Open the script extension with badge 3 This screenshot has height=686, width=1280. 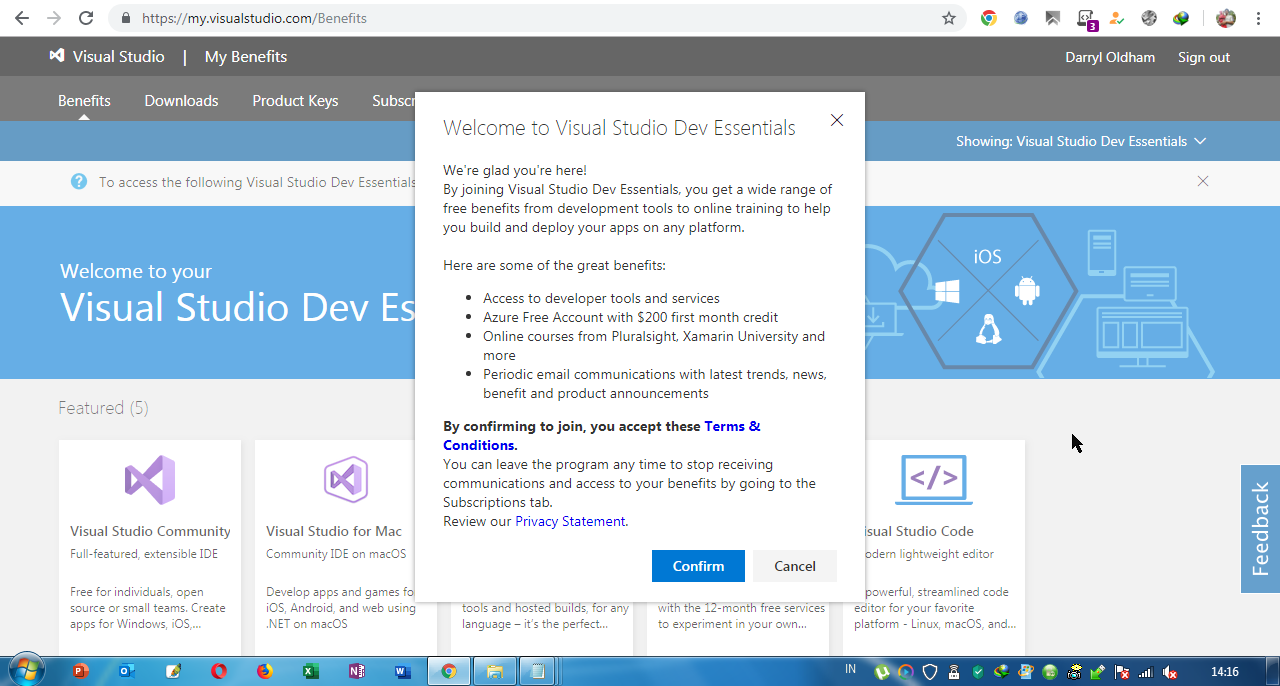coord(1086,18)
